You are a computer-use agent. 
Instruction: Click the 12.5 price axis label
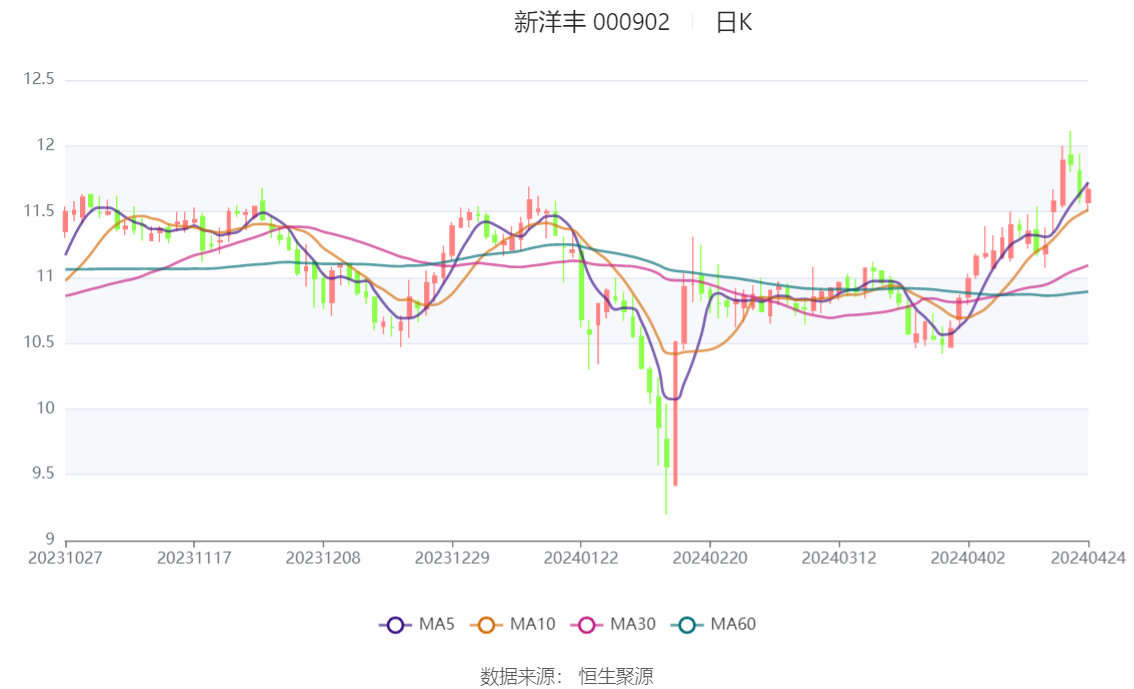(38, 80)
